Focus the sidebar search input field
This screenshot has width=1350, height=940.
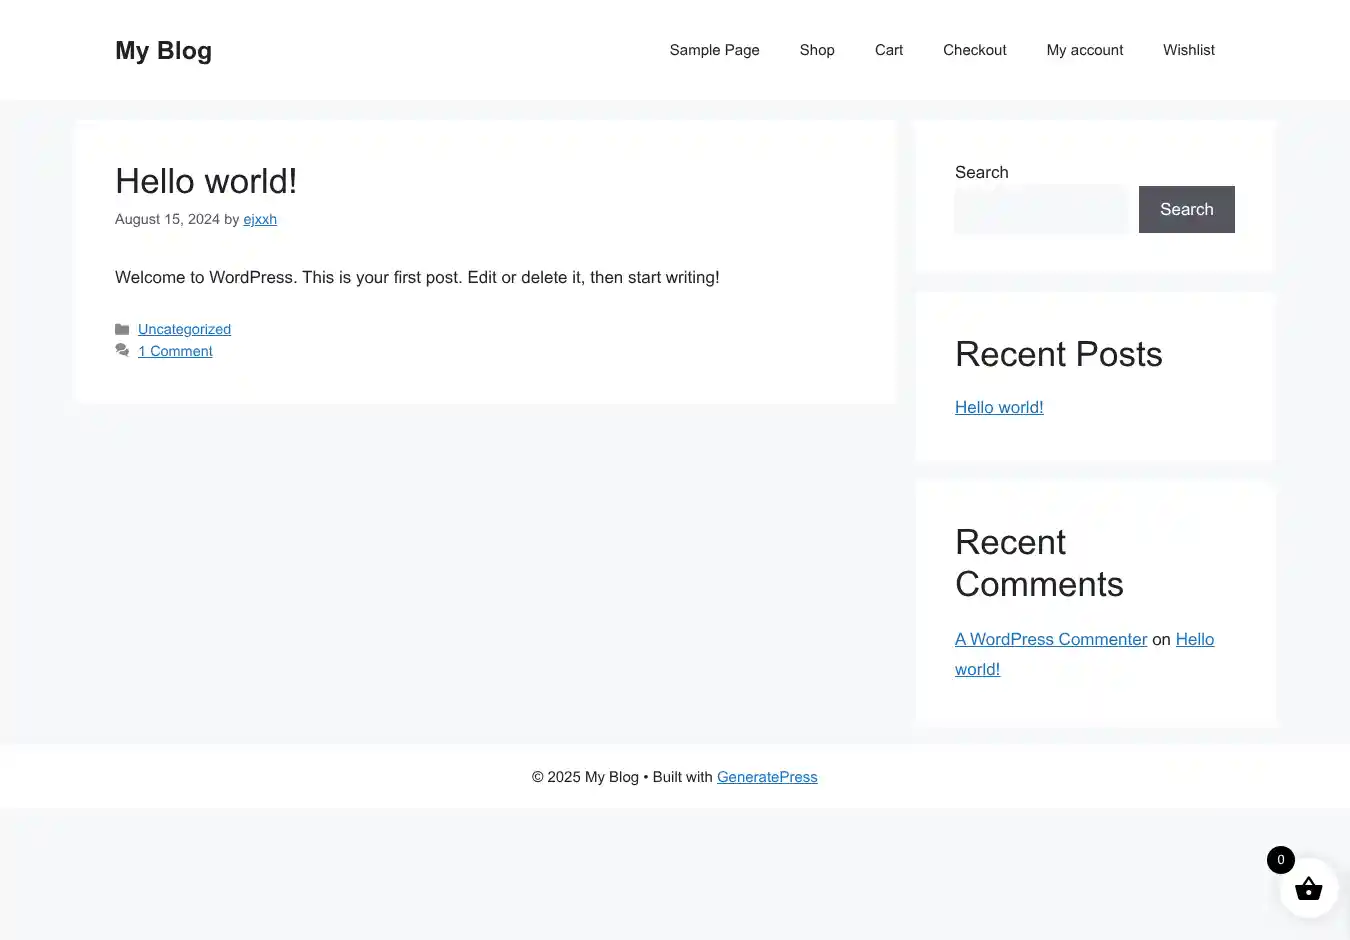(x=1040, y=210)
